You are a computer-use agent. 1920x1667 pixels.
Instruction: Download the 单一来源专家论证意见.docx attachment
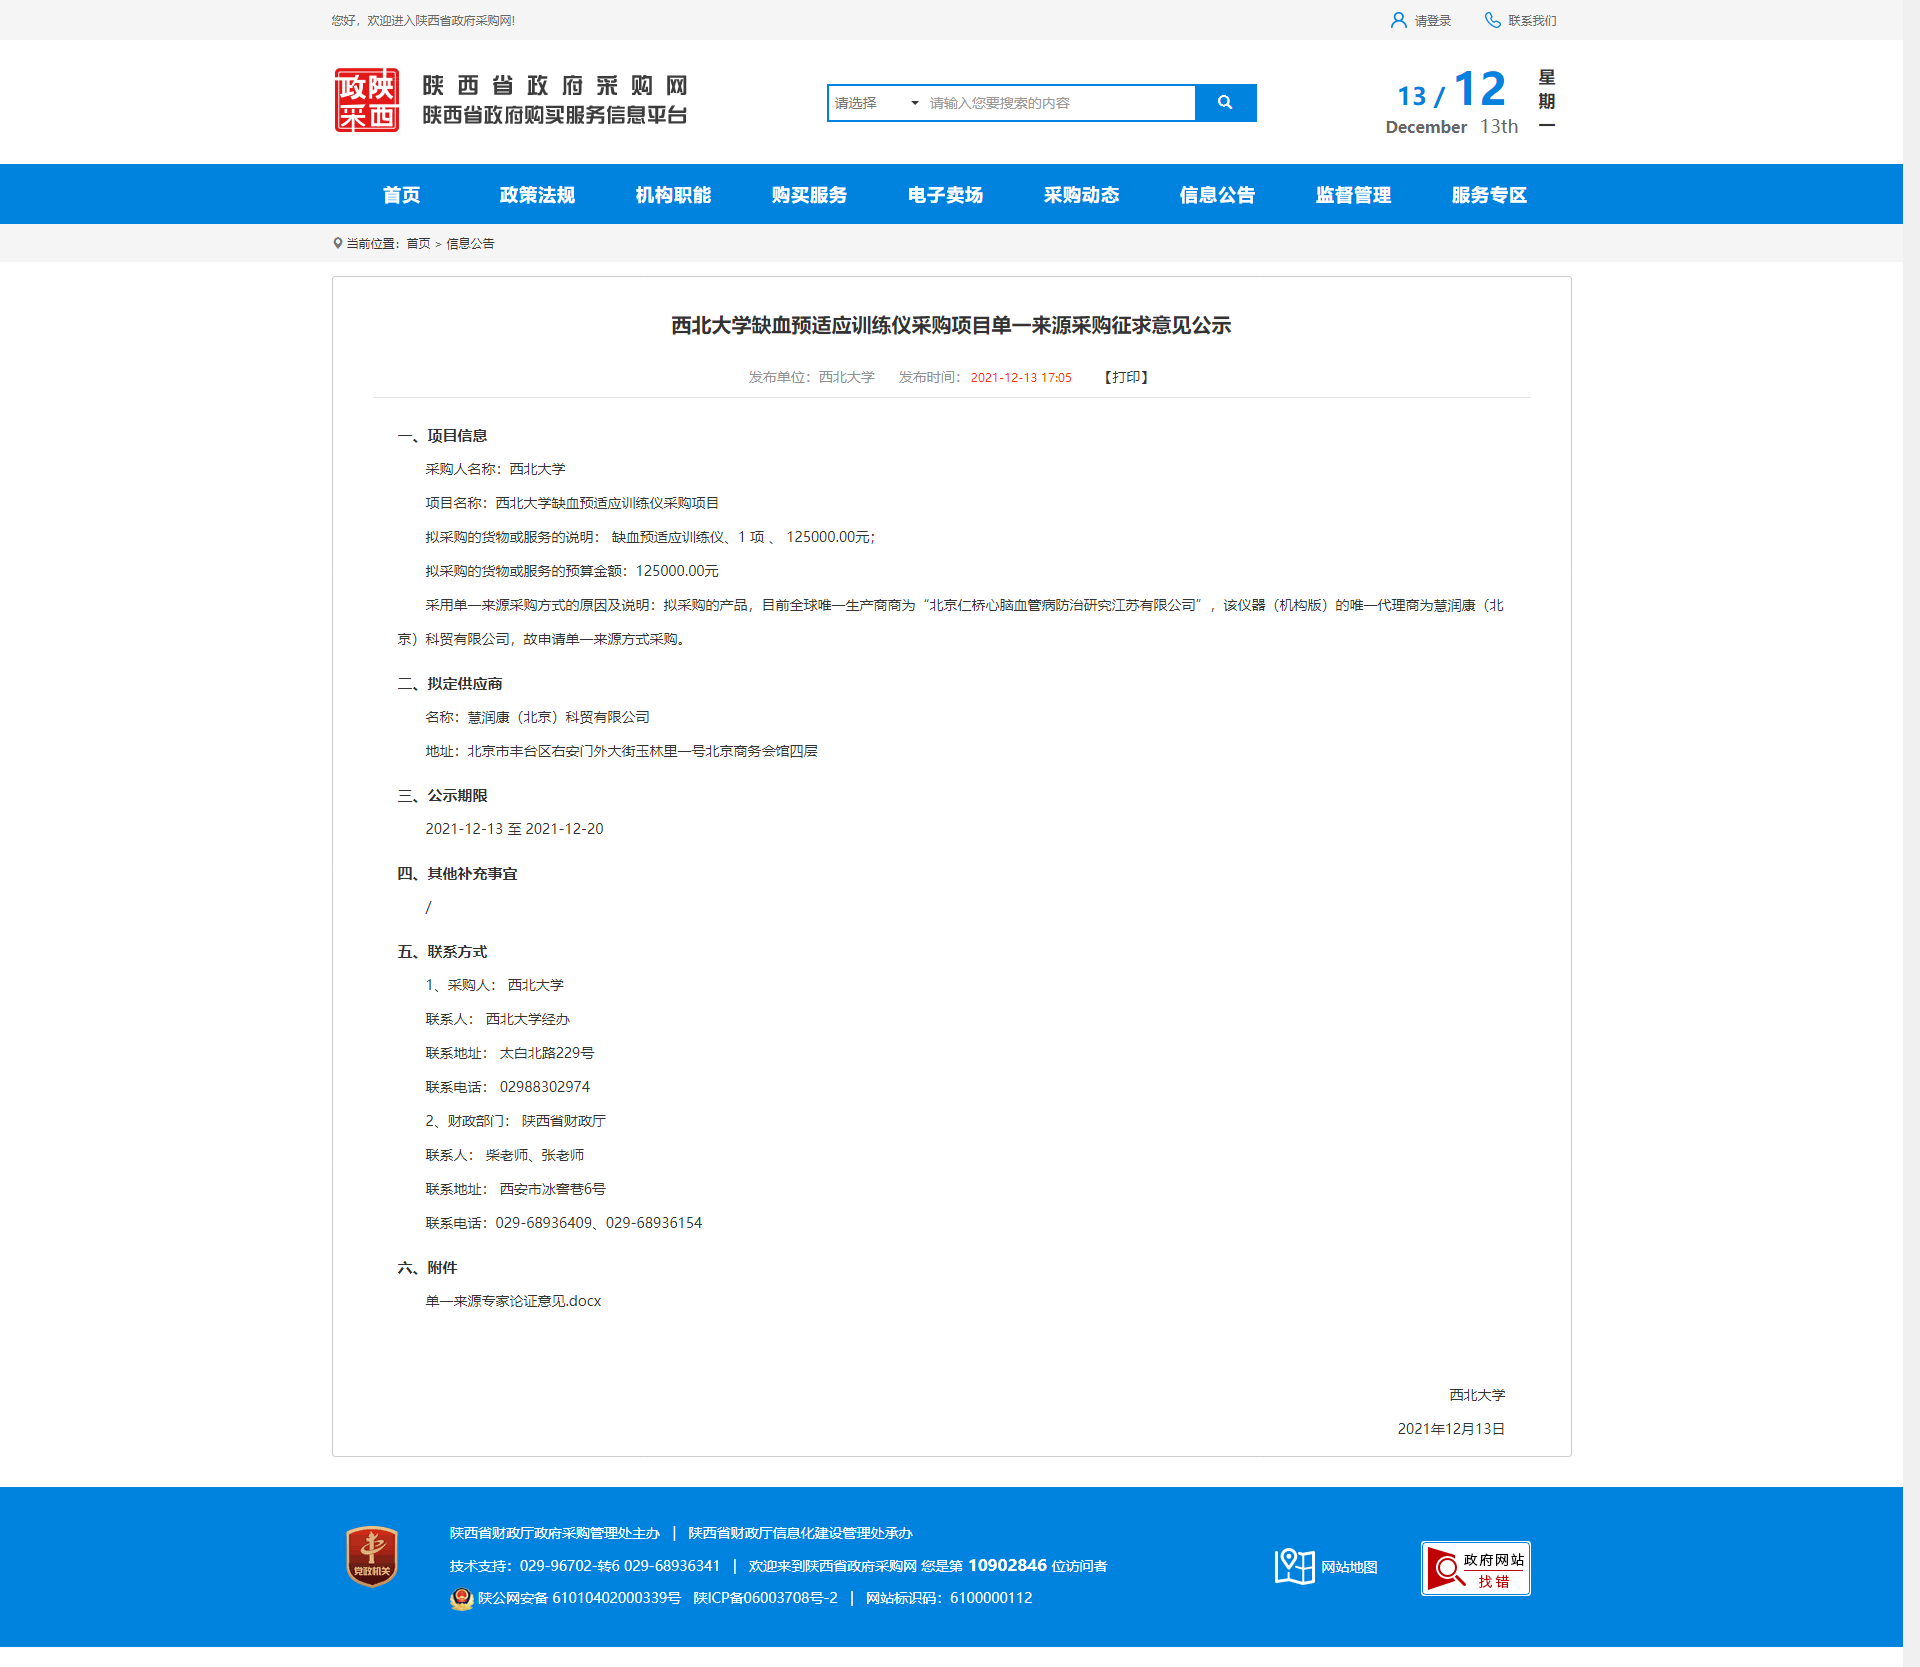click(513, 1301)
